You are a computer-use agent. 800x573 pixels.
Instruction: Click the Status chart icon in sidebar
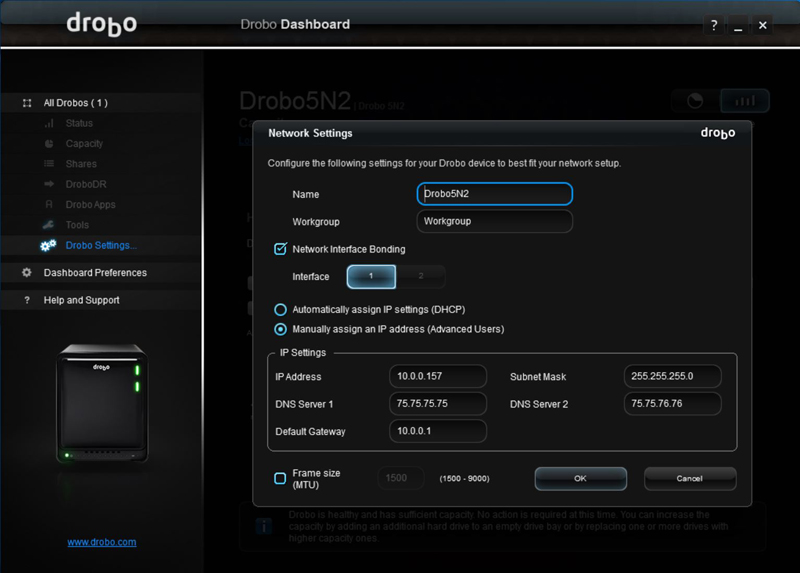tap(49, 123)
